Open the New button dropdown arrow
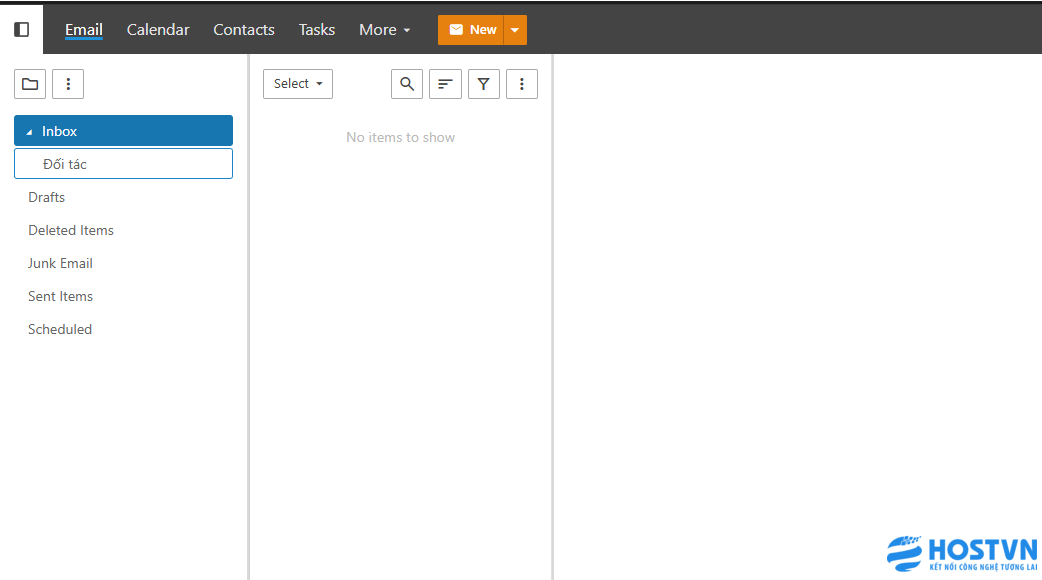The width and height of the screenshot is (1042, 580). [514, 30]
